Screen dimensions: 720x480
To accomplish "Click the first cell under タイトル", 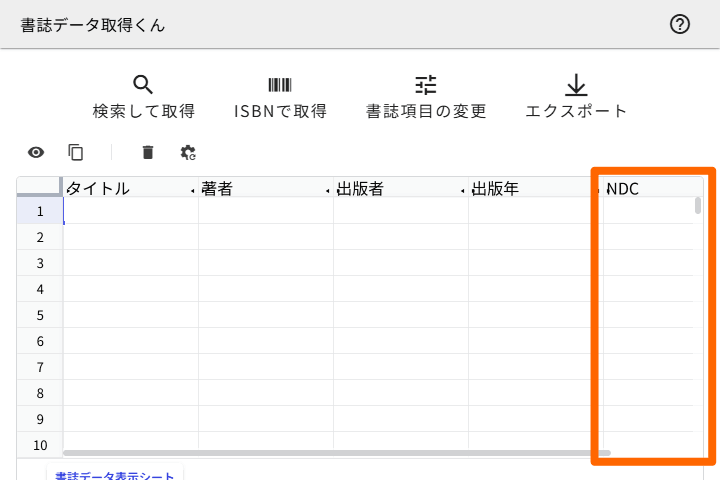I will pyautogui.click(x=131, y=211).
